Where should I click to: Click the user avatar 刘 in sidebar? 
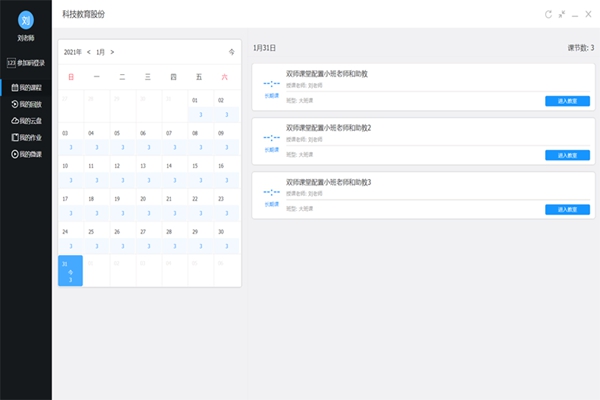[x=26, y=19]
